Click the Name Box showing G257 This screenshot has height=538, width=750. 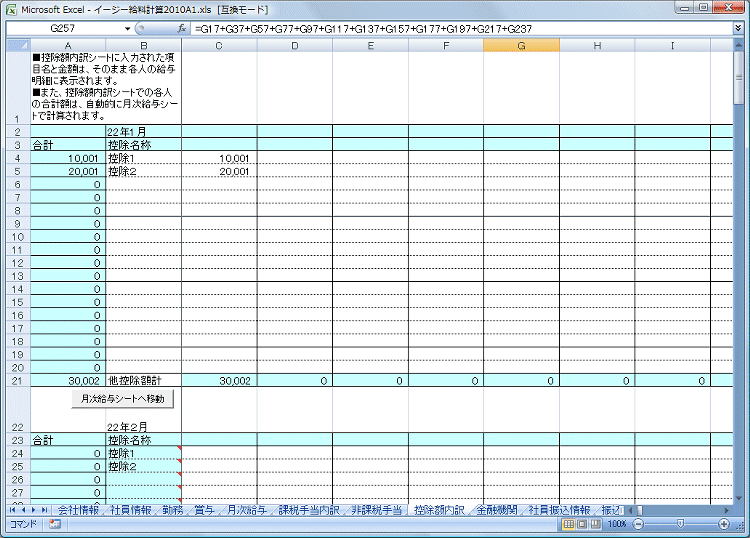click(x=60, y=29)
